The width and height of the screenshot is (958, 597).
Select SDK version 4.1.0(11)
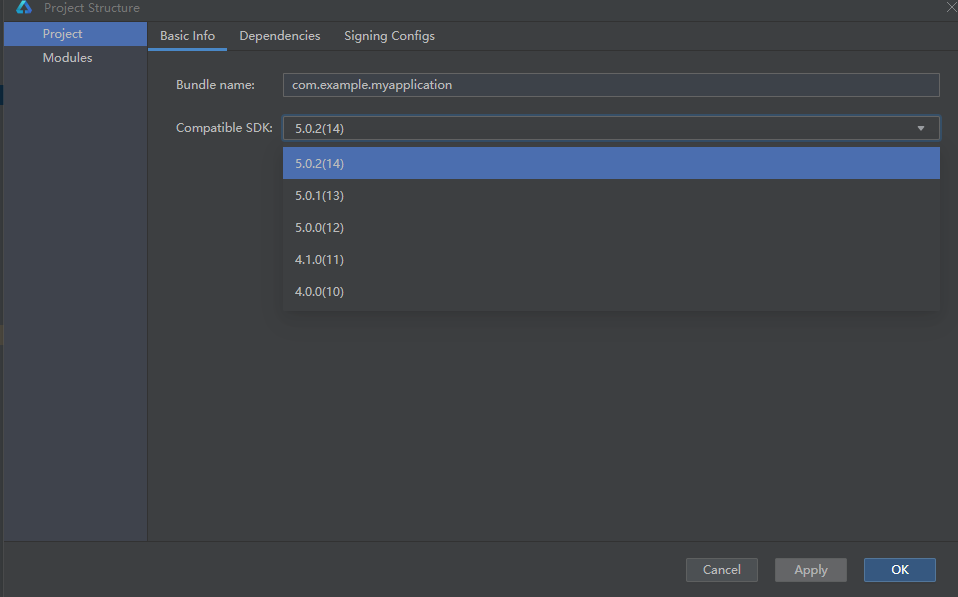(x=611, y=260)
